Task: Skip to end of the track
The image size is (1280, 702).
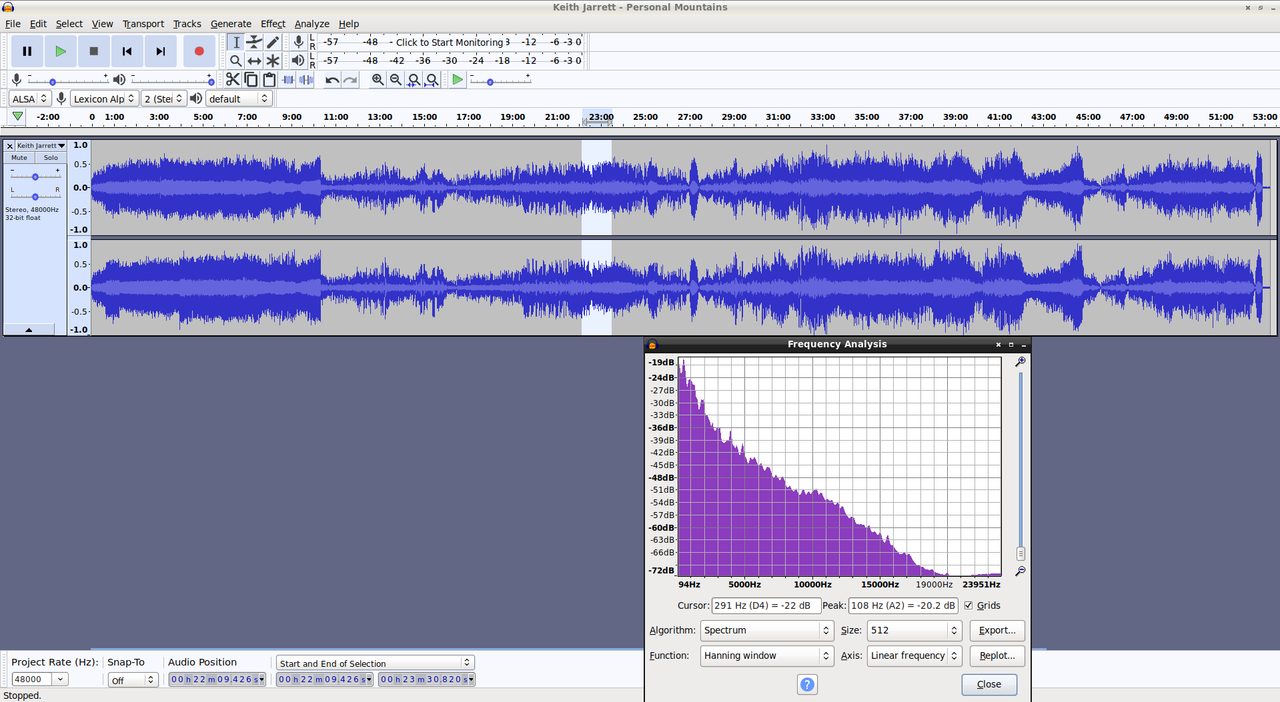Action: 160,51
